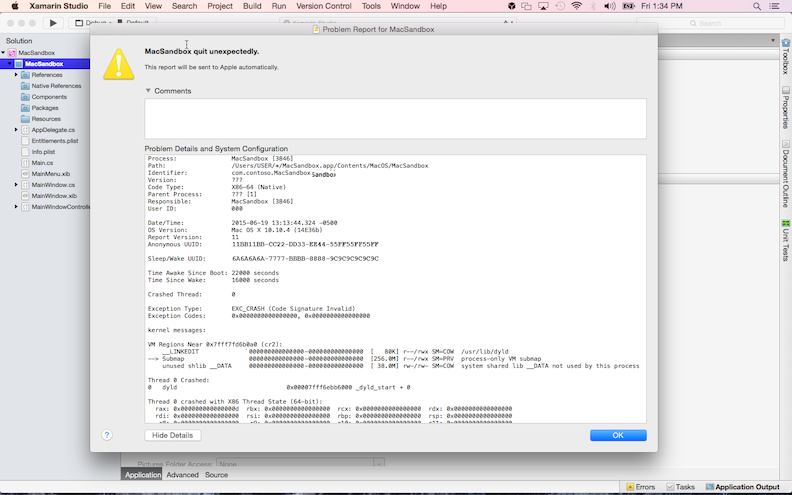Open the Search menu
This screenshot has height=495, width=792.
[x=184, y=6]
